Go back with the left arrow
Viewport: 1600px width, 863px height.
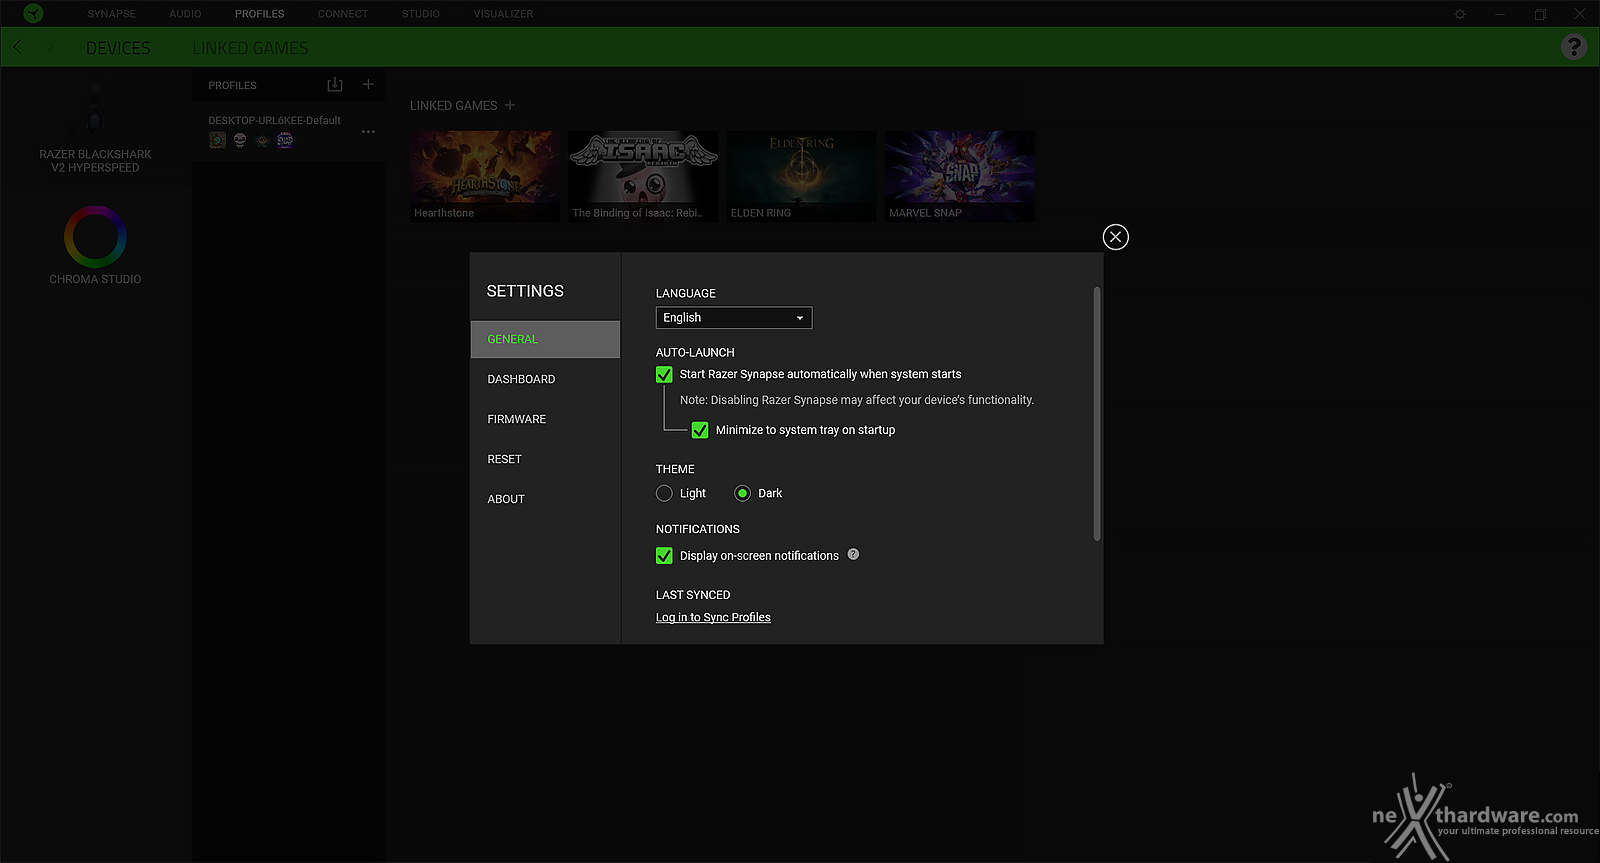(x=18, y=47)
